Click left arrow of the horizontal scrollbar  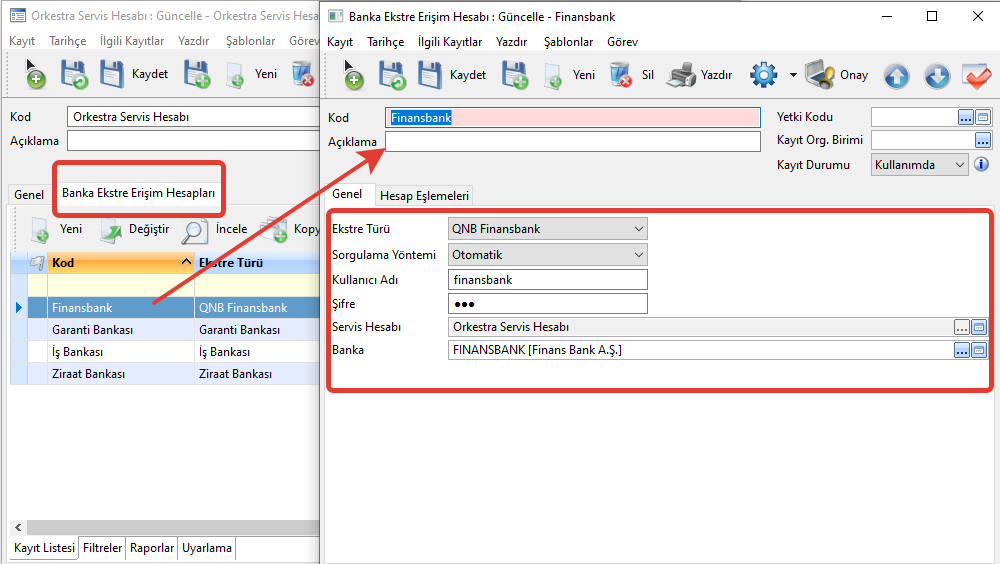tap(17, 527)
